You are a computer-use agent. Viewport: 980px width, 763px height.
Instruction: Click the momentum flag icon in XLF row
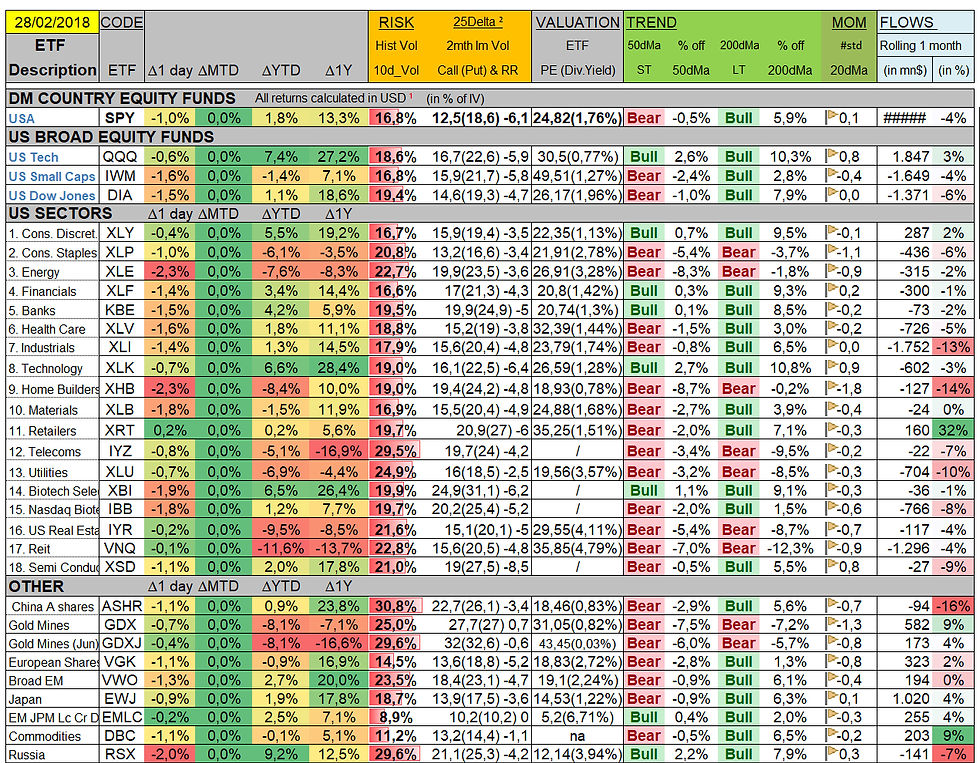831,289
